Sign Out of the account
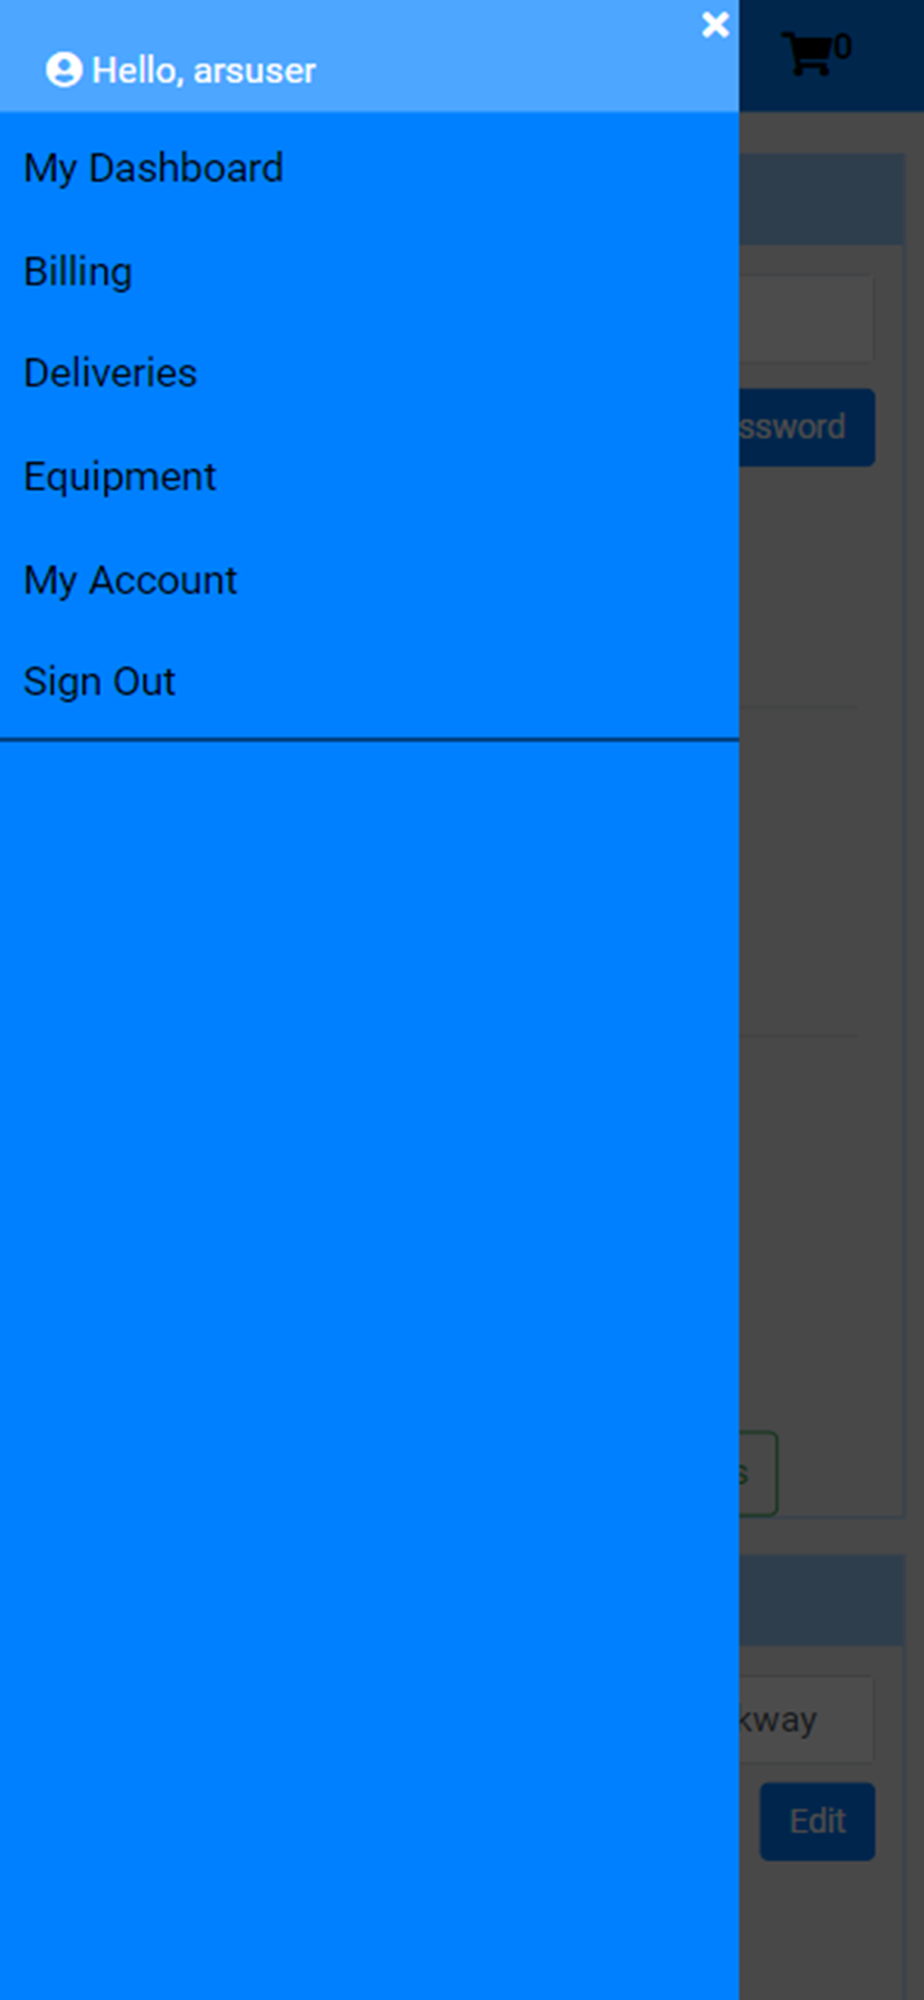Image resolution: width=924 pixels, height=2000 pixels. (100, 682)
